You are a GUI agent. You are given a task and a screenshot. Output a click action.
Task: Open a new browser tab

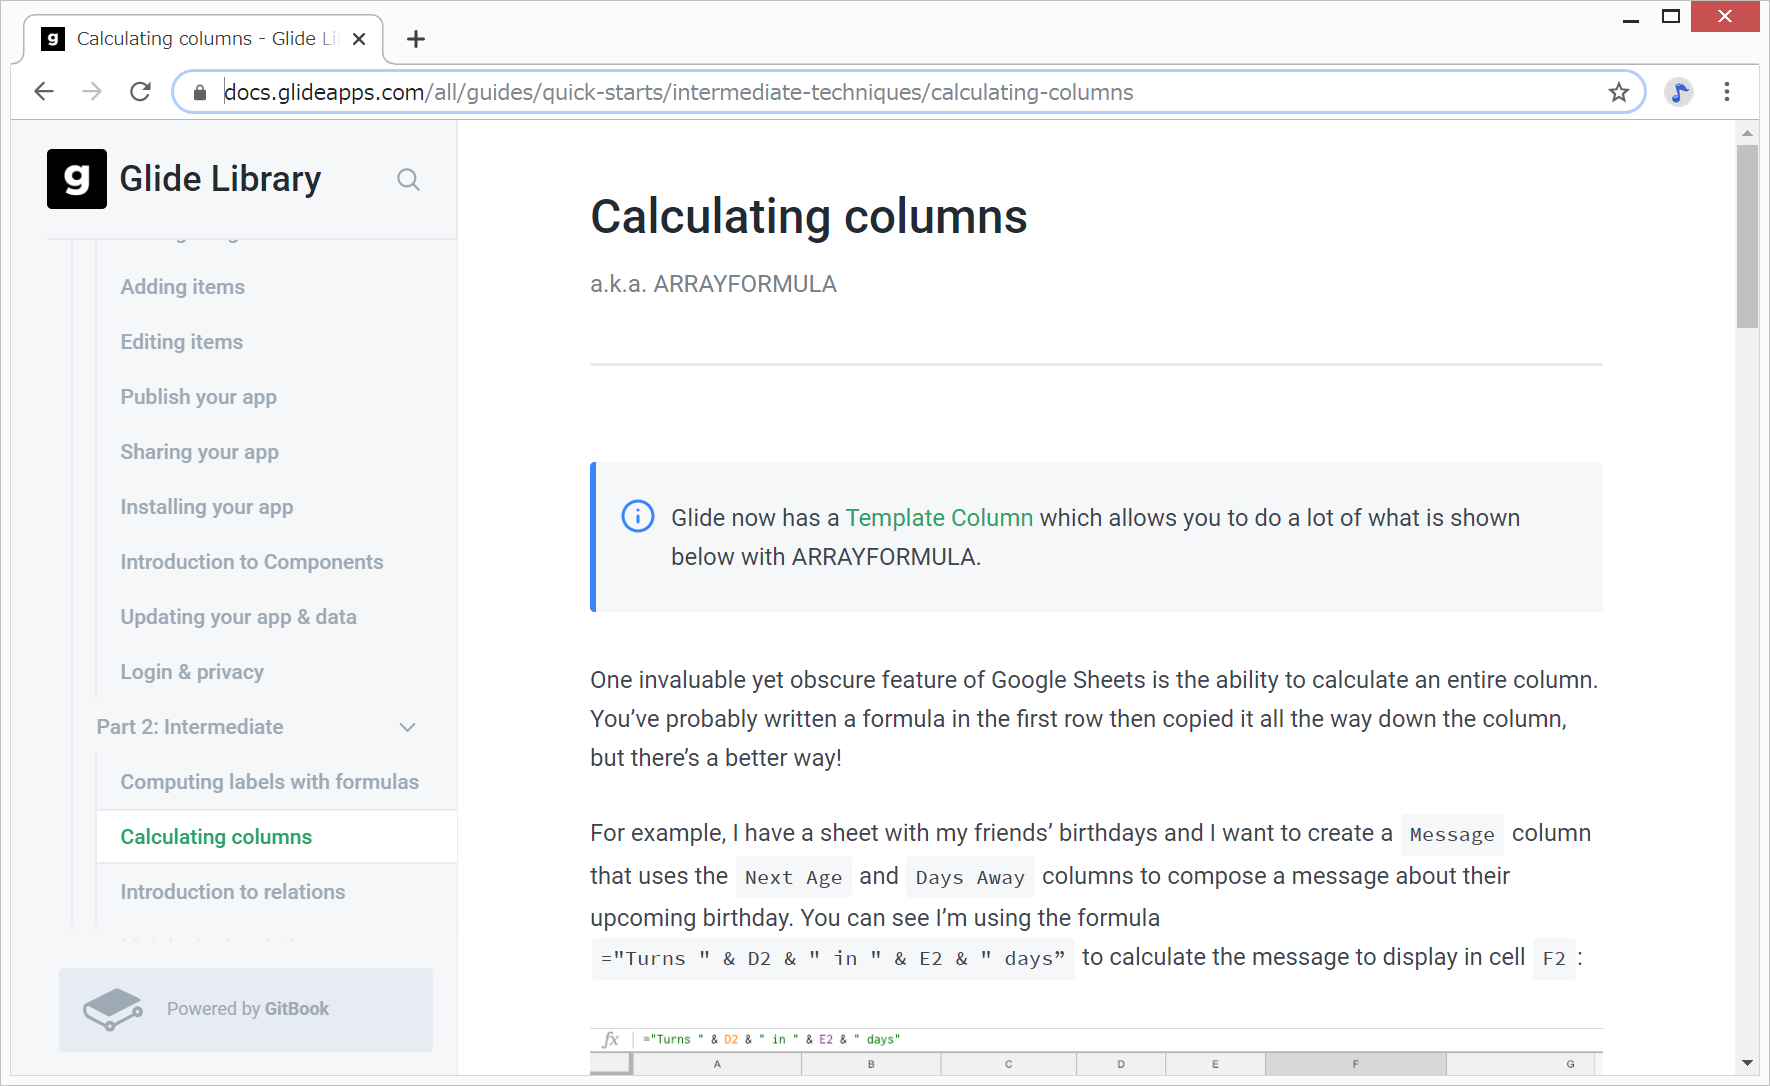[416, 39]
